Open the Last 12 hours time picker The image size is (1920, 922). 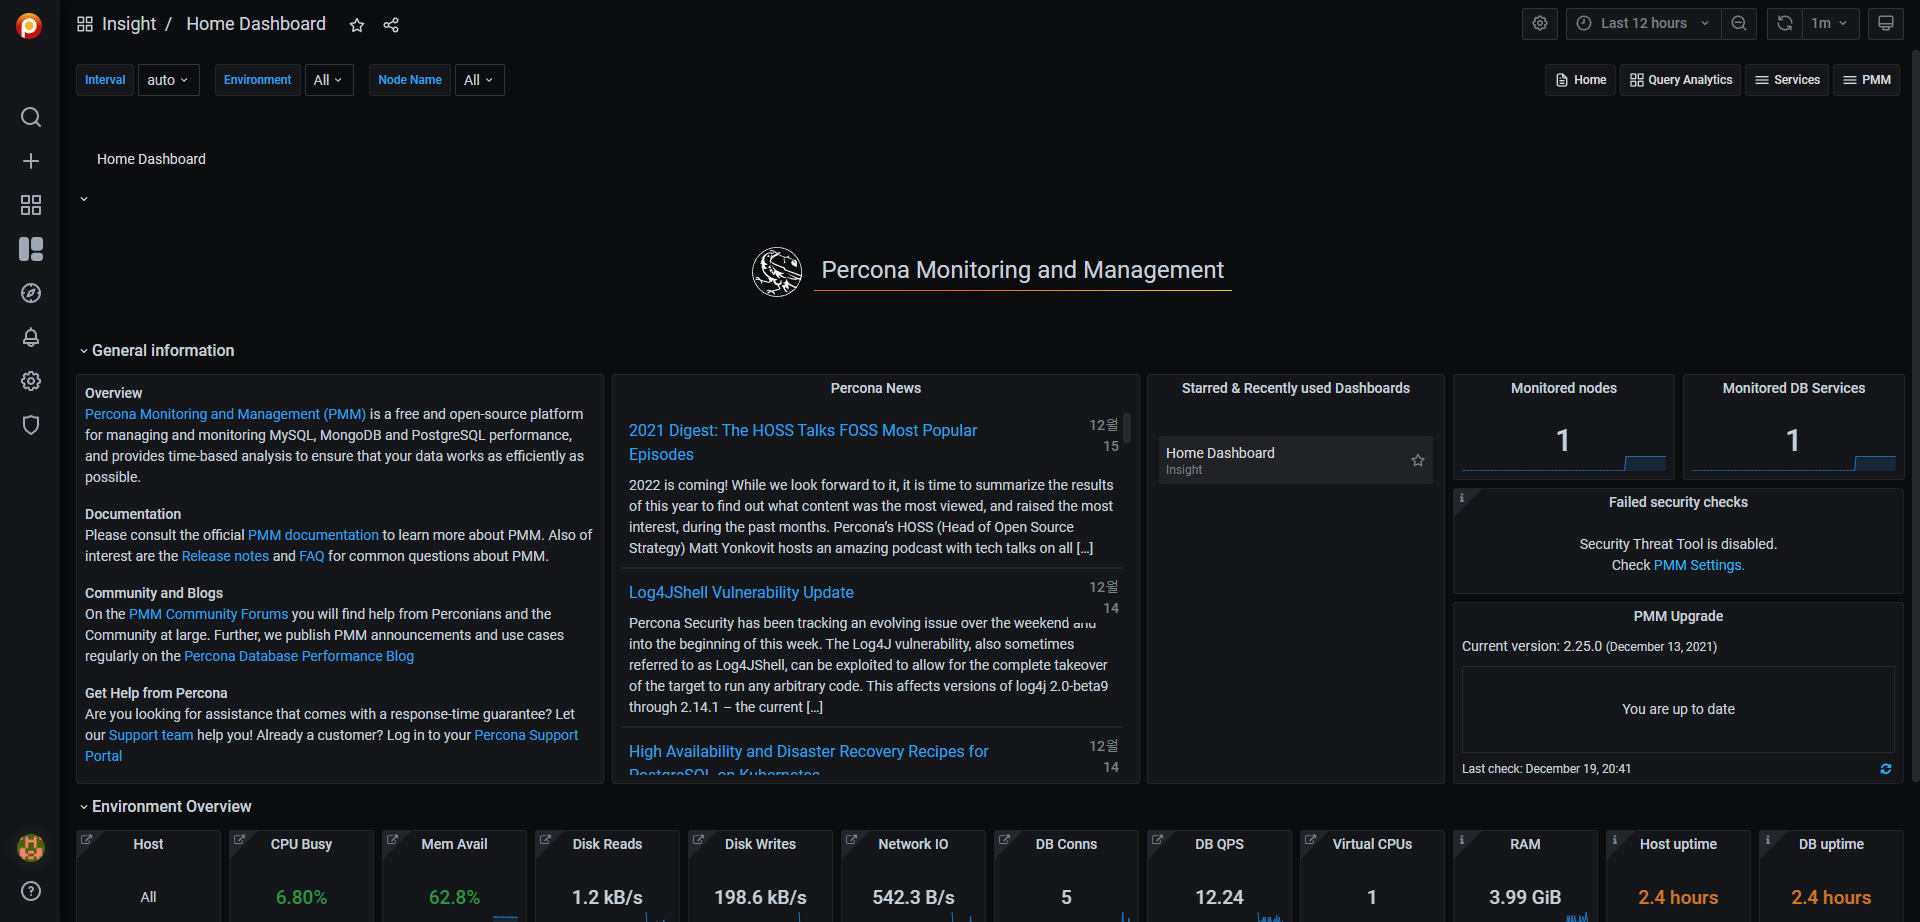[x=1643, y=23]
